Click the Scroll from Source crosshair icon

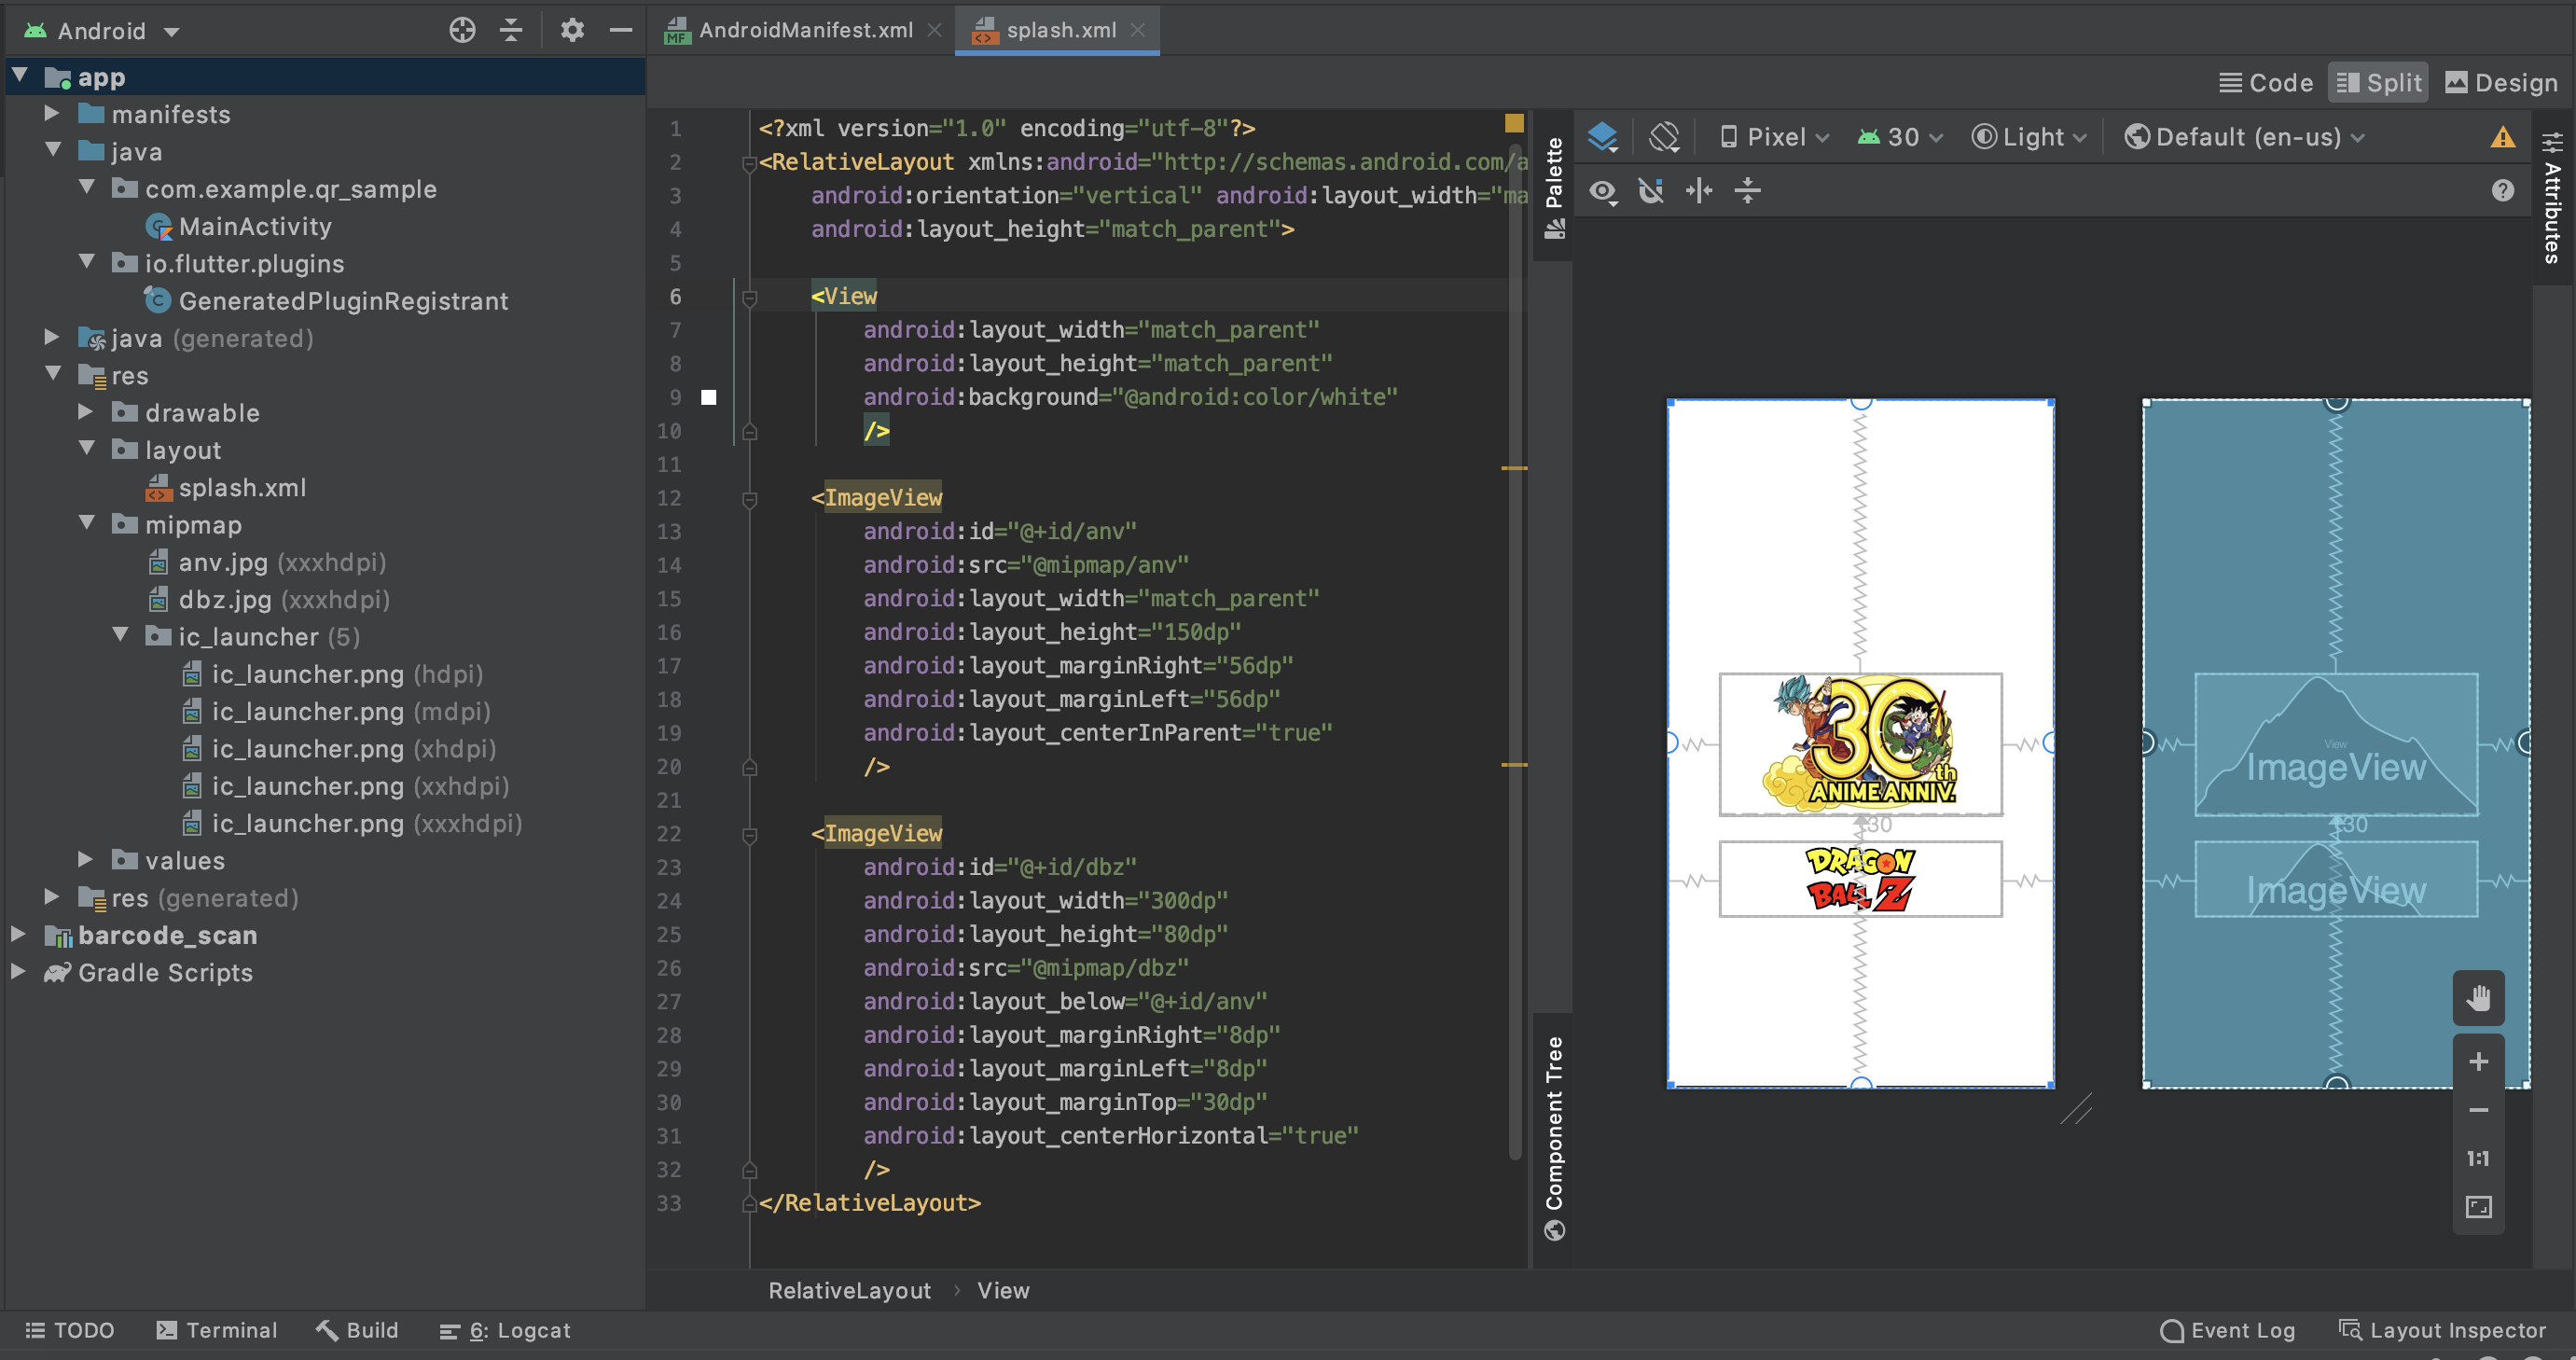pos(462,30)
